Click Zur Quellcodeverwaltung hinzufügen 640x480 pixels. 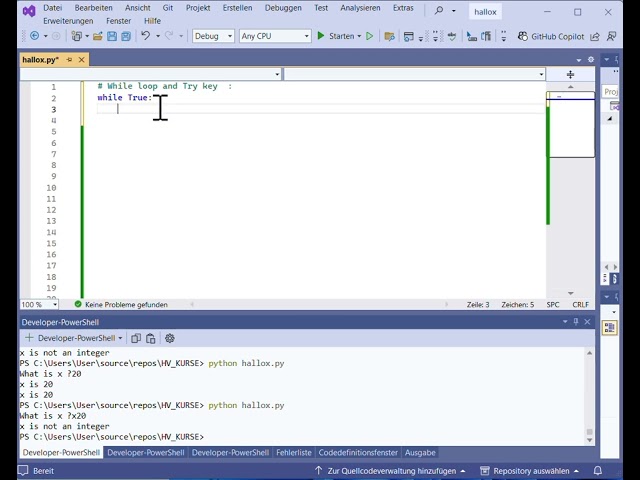[x=390, y=471]
